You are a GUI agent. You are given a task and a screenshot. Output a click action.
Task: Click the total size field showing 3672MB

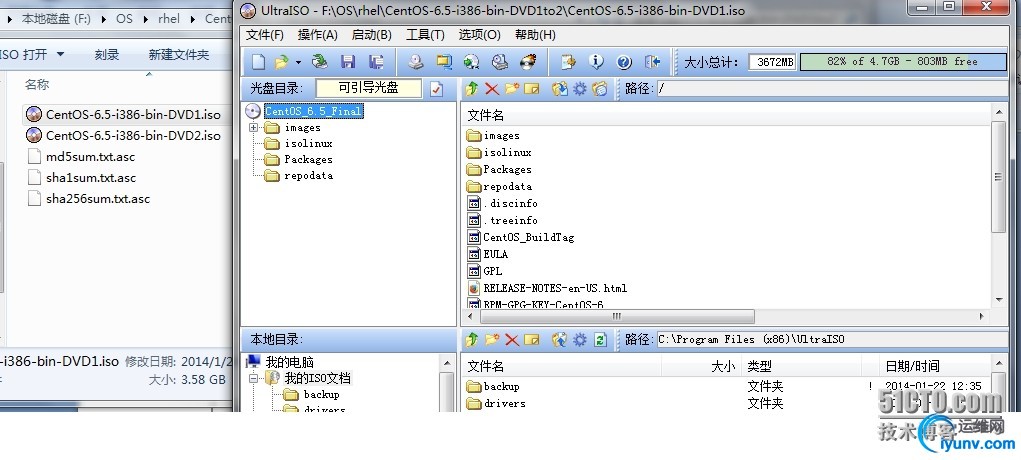click(x=772, y=62)
